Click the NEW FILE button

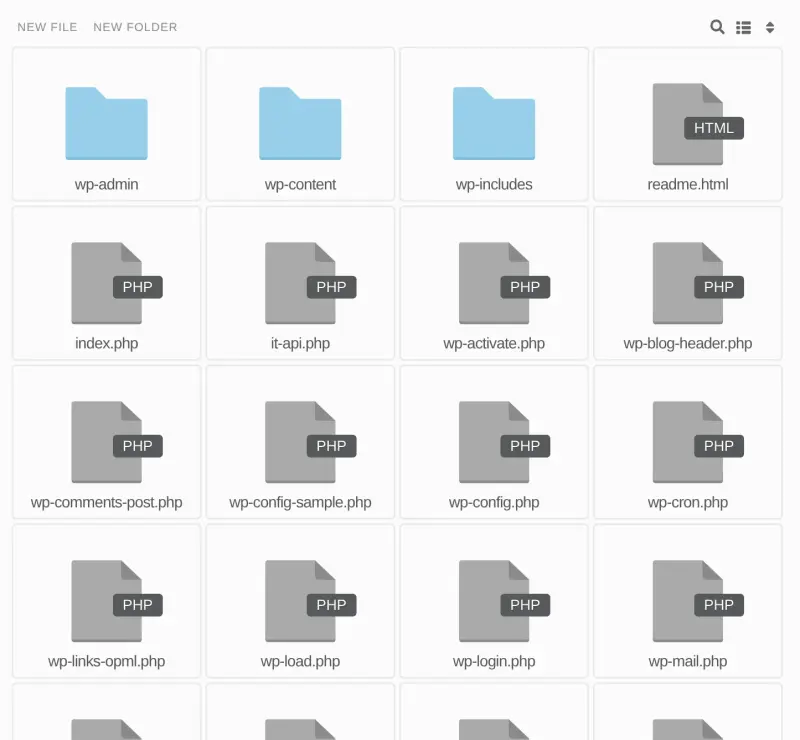[x=47, y=27]
